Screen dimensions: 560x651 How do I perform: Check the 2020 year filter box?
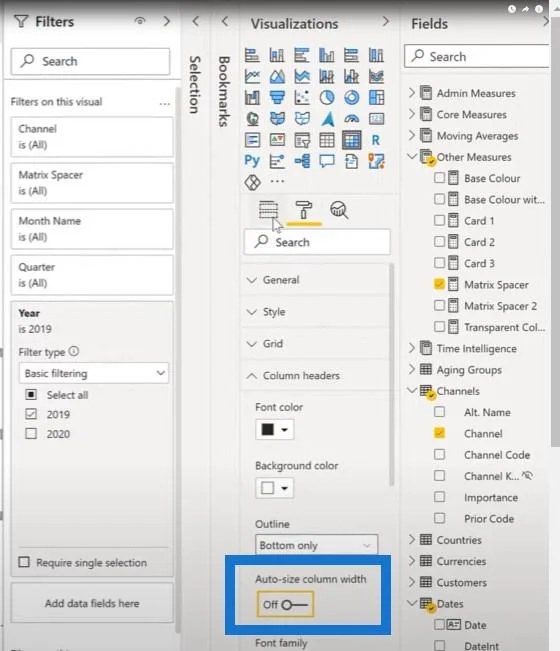[x=31, y=434]
